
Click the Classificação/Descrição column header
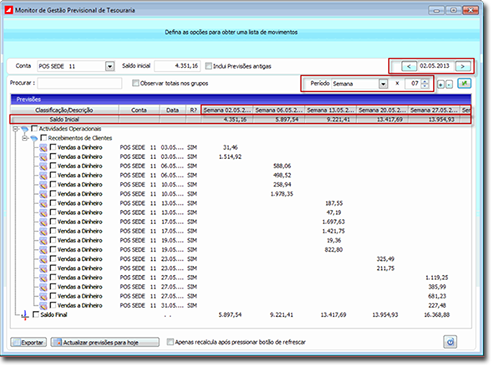[x=64, y=110]
